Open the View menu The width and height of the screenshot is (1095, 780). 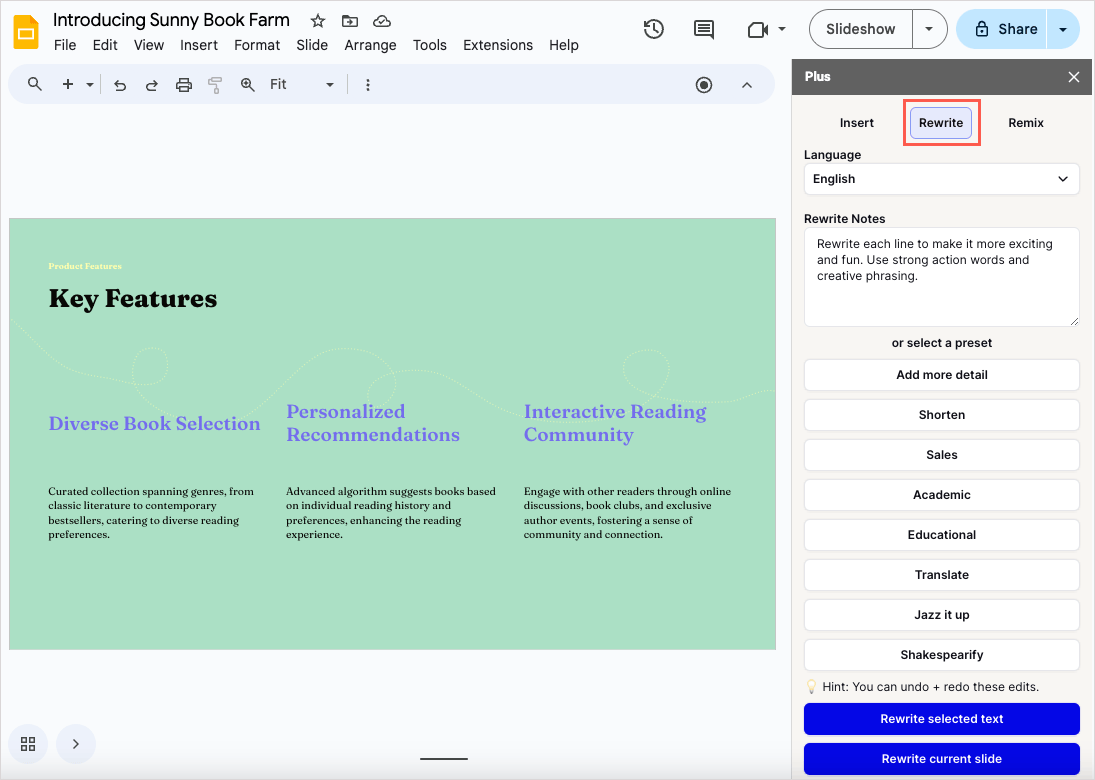pyautogui.click(x=149, y=45)
